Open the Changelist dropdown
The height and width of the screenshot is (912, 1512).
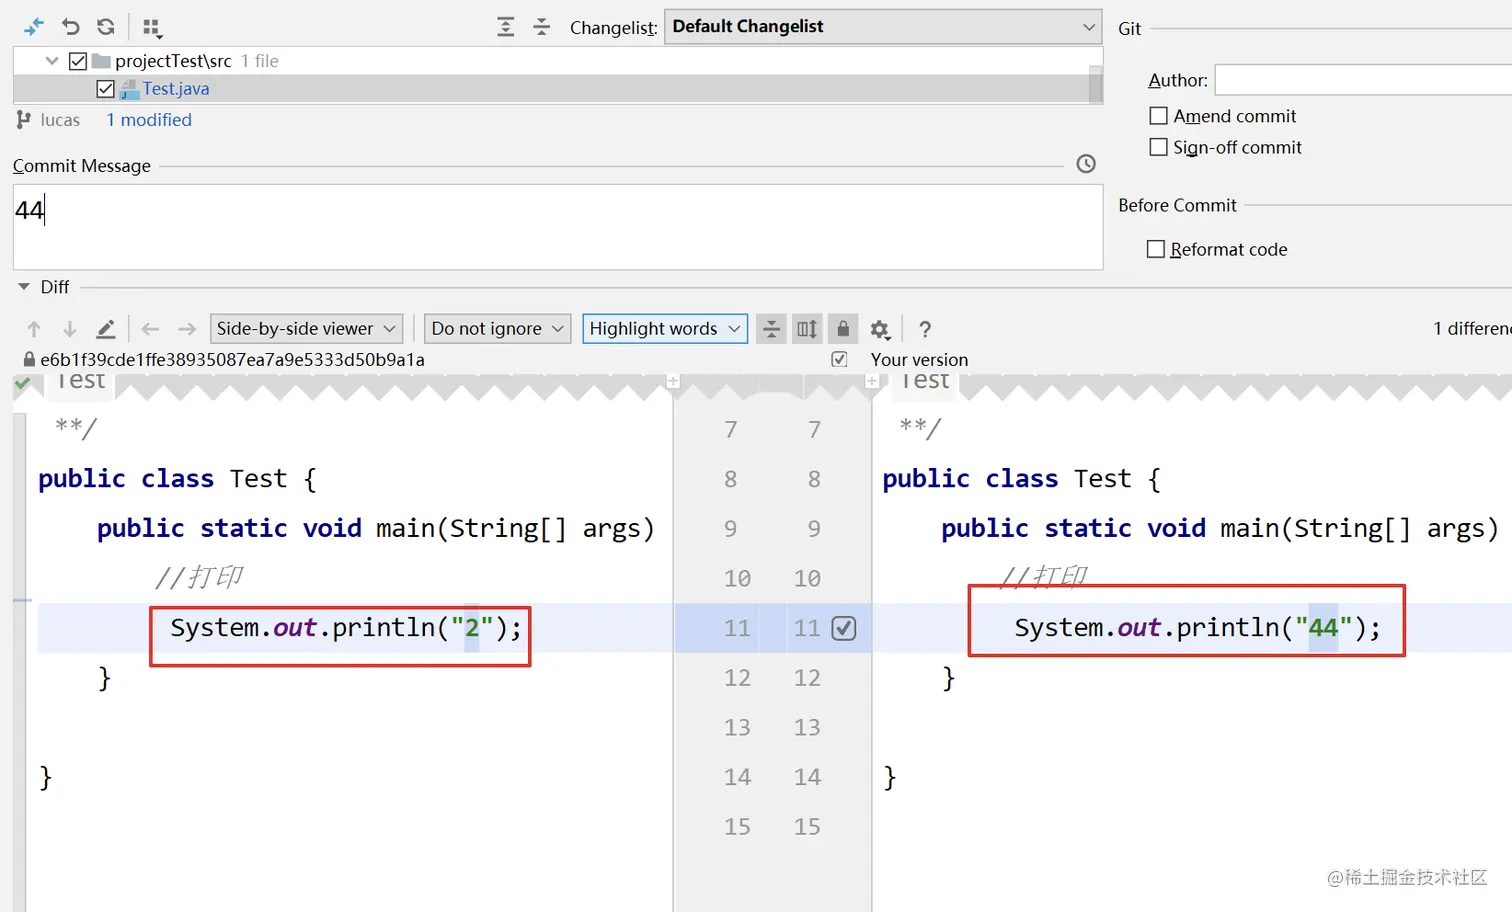click(883, 27)
